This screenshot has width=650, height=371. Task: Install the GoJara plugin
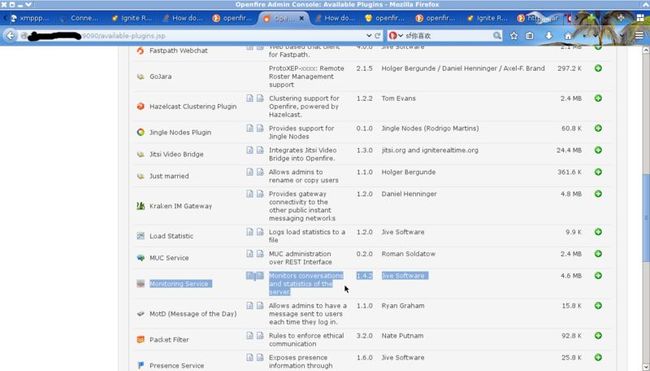tap(598, 68)
